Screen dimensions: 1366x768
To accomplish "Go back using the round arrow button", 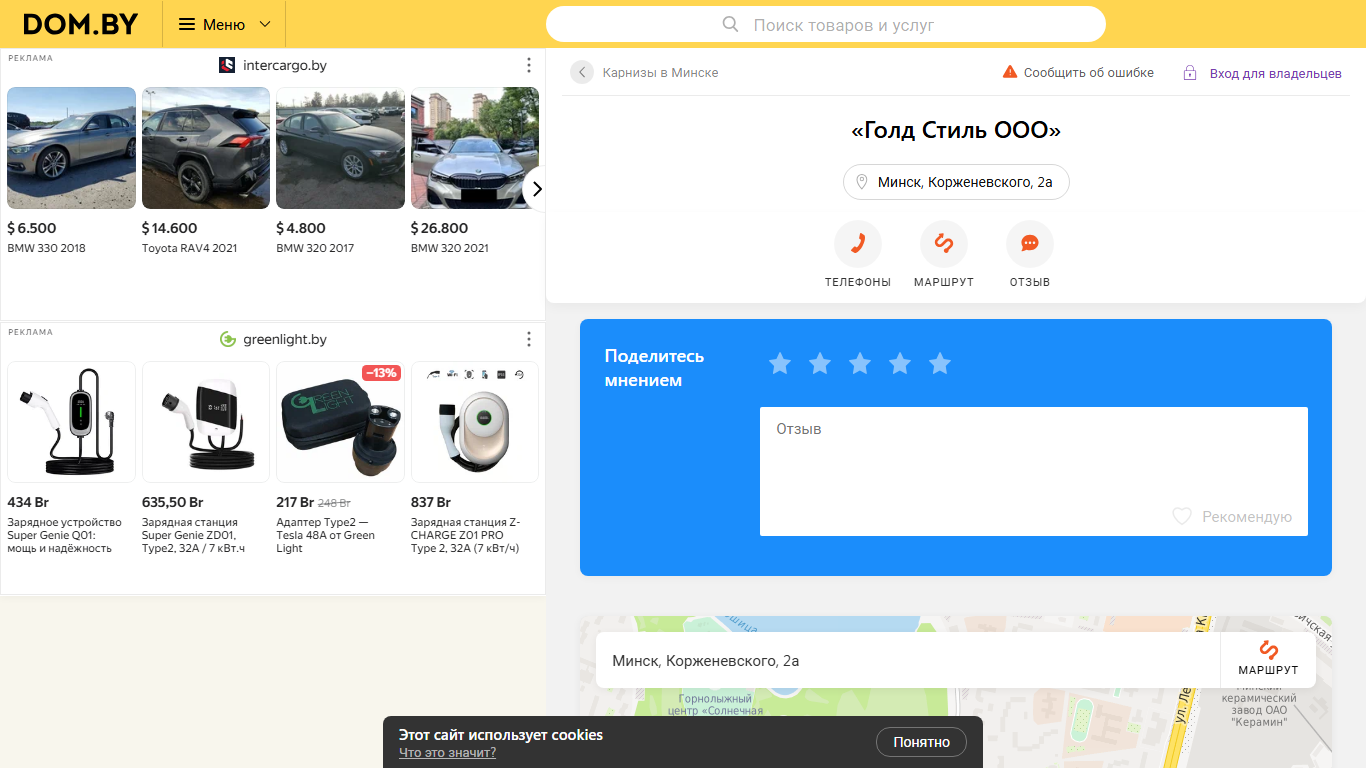I will click(582, 72).
